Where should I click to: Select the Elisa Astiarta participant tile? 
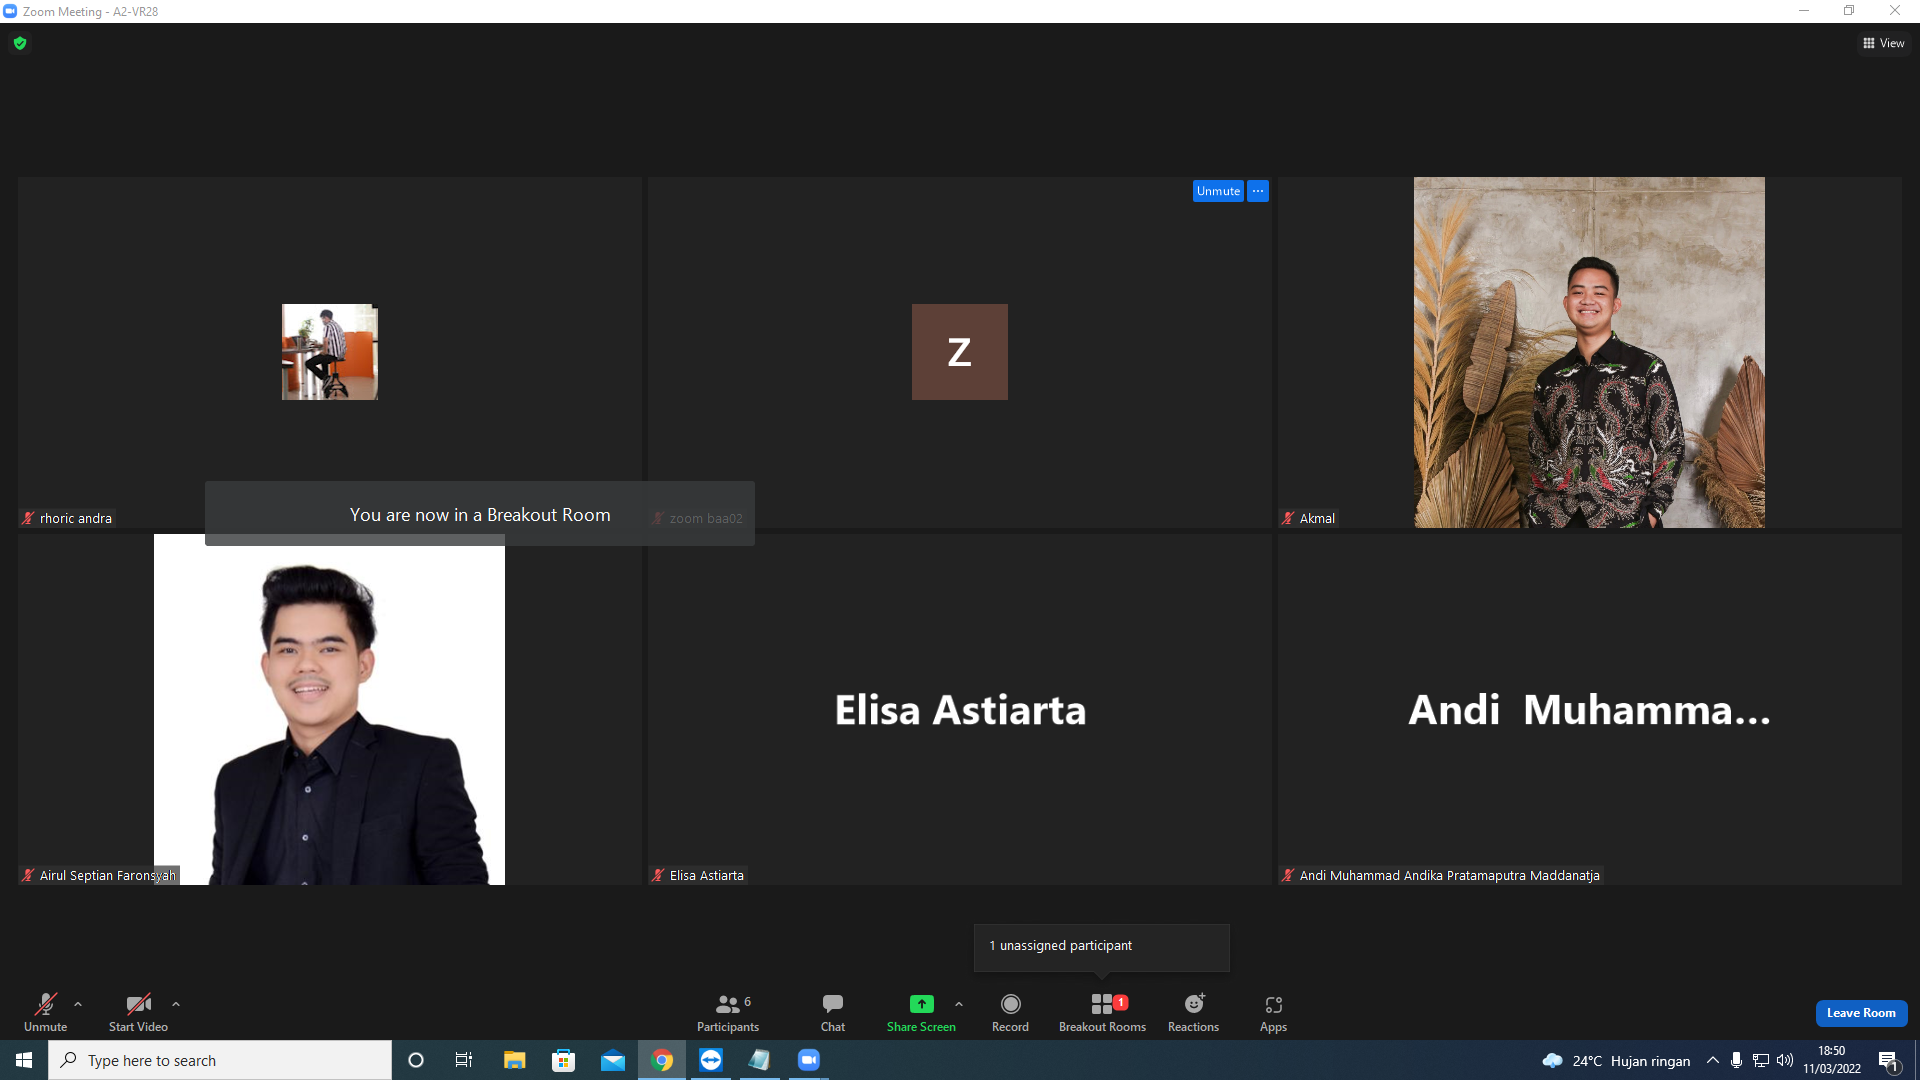pos(960,710)
